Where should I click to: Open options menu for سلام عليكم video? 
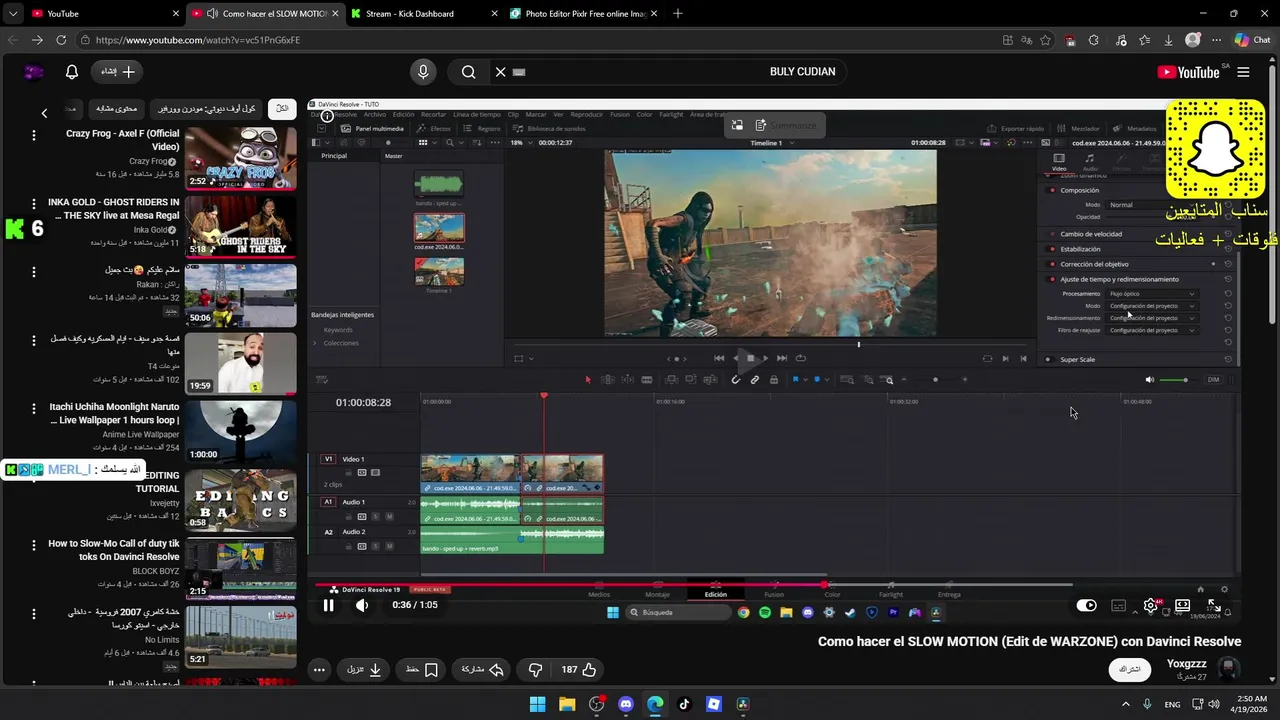(x=33, y=272)
